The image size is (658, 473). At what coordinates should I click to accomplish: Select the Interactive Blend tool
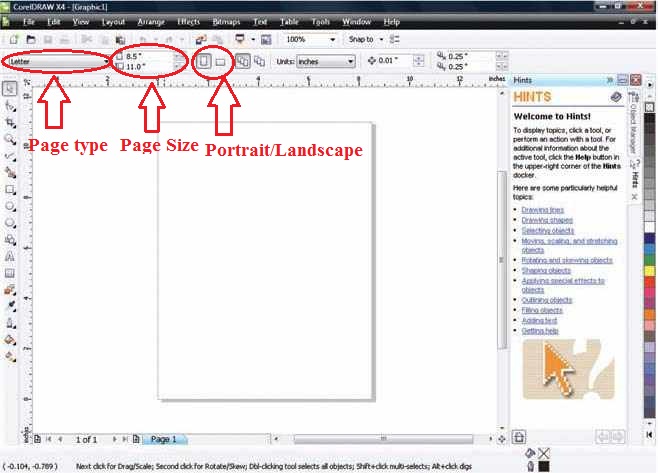pos(10,290)
